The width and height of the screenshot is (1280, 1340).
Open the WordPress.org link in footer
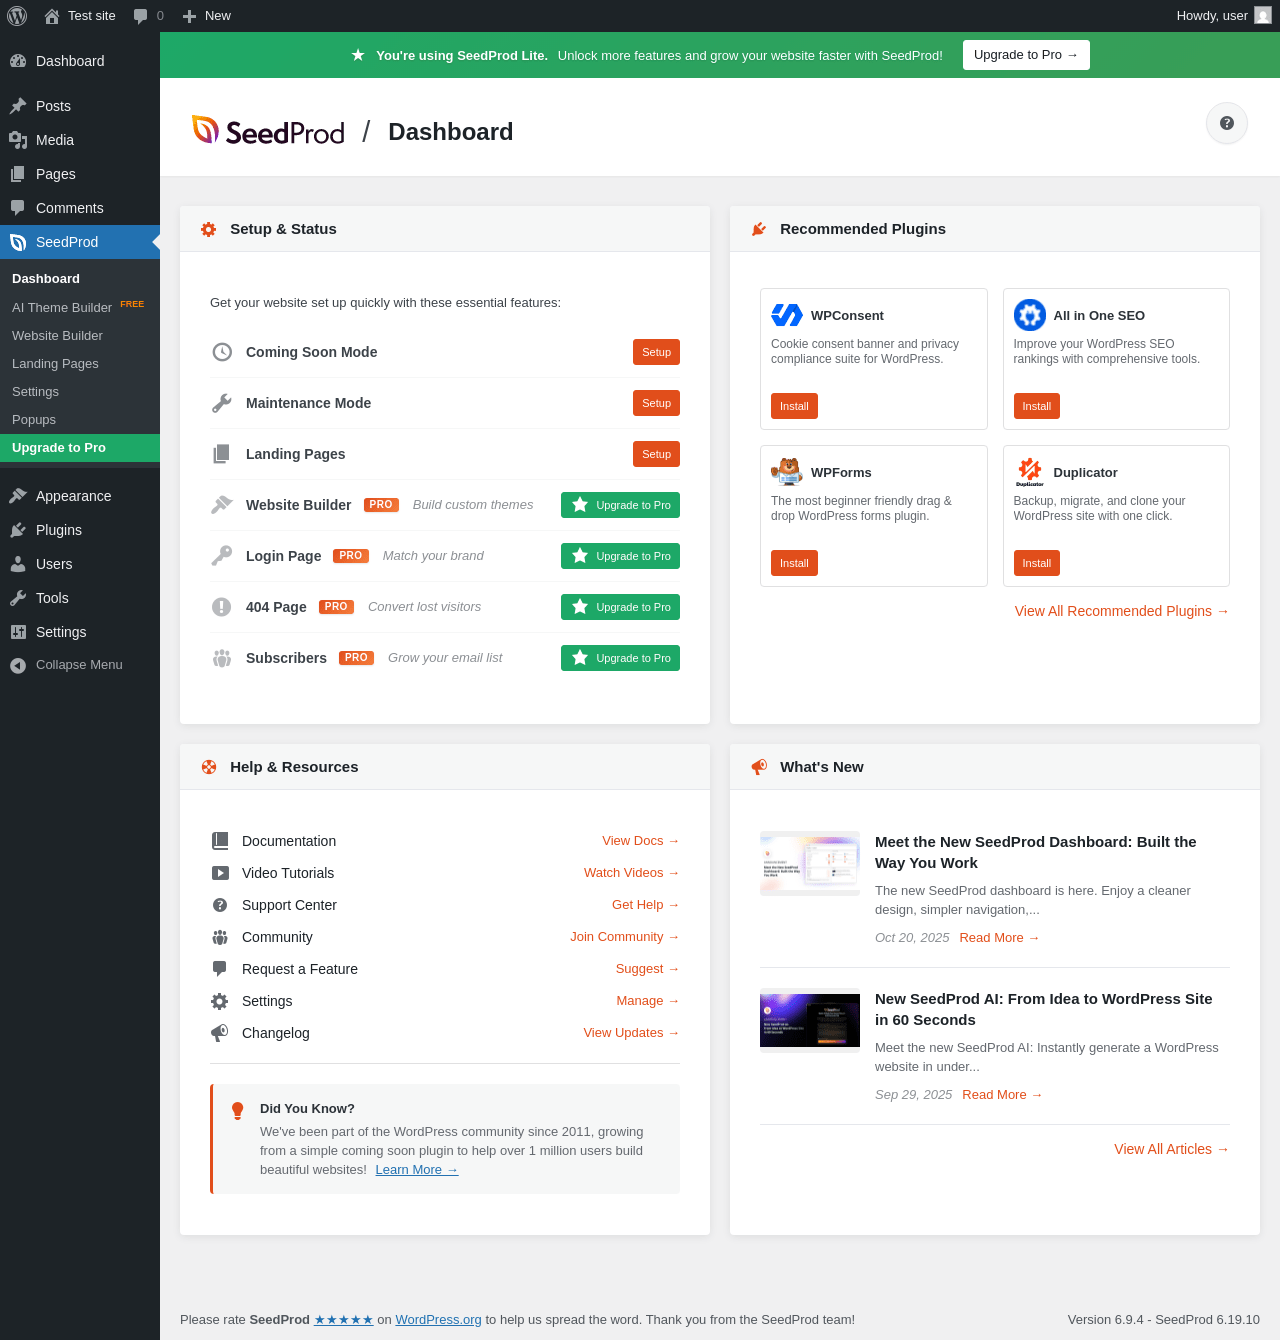pos(438,1320)
